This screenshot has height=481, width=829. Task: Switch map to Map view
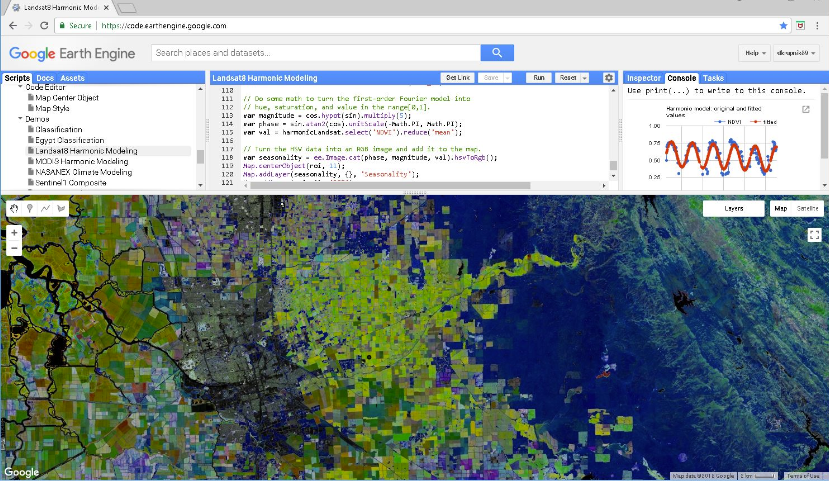781,208
